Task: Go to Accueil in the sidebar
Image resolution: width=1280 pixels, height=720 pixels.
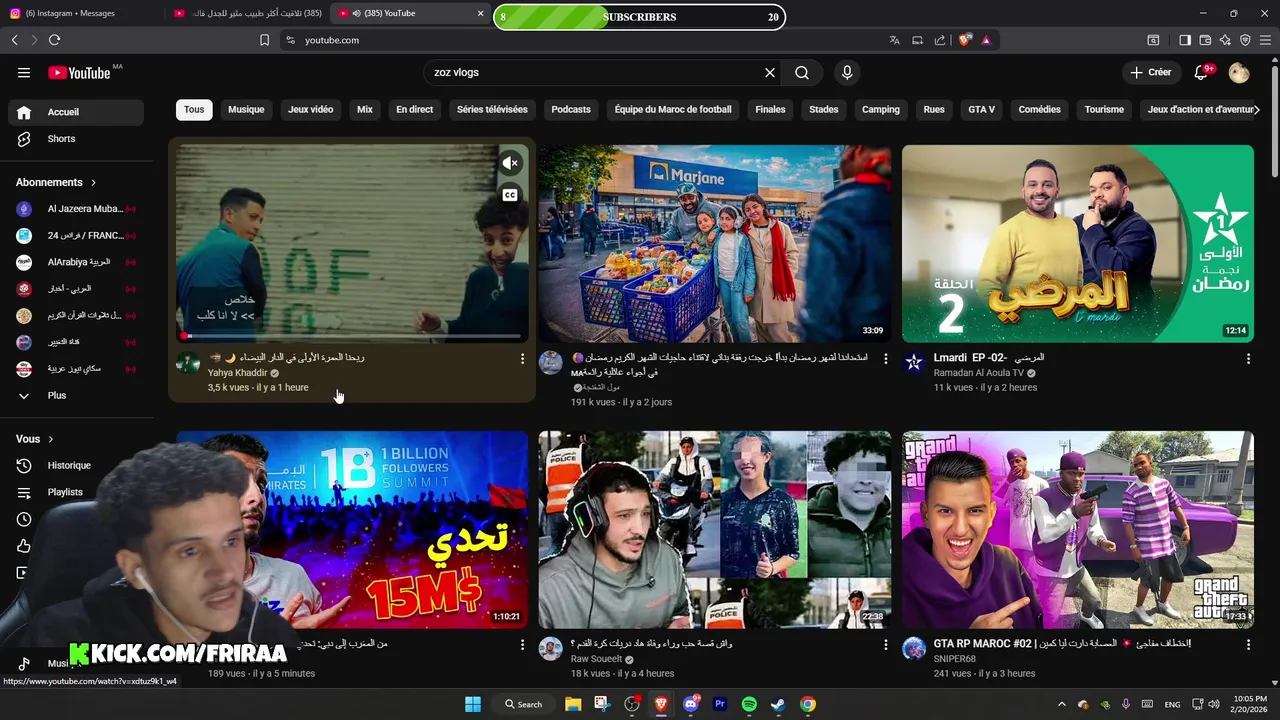Action: pyautogui.click(x=76, y=112)
